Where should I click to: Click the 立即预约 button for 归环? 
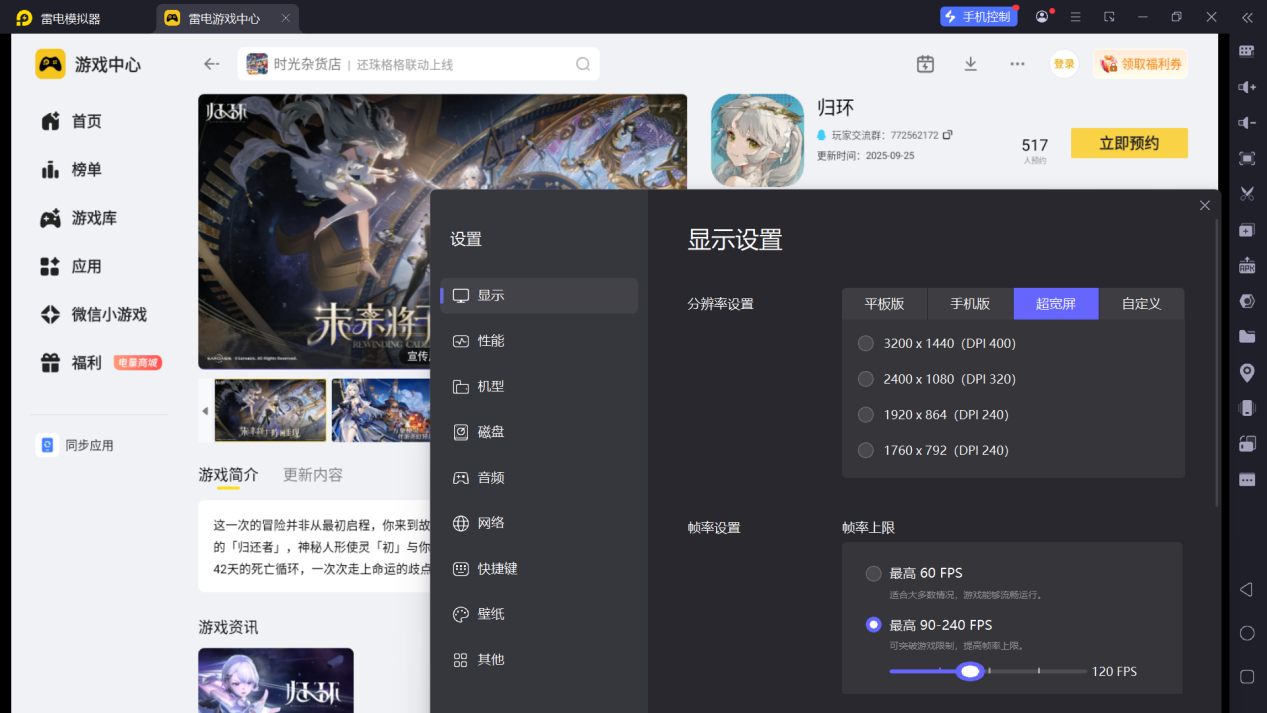click(x=1128, y=142)
